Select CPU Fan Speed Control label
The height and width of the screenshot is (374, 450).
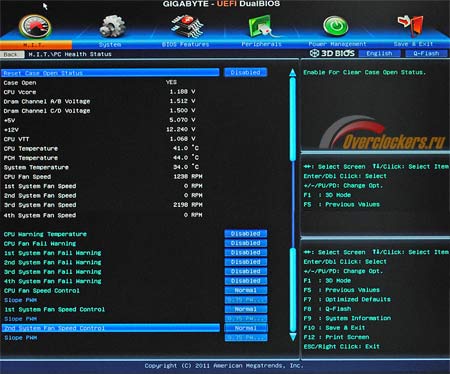(x=42, y=291)
